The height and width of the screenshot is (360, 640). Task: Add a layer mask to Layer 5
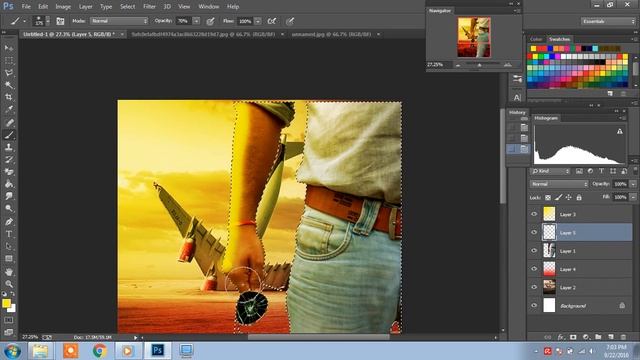(573, 337)
